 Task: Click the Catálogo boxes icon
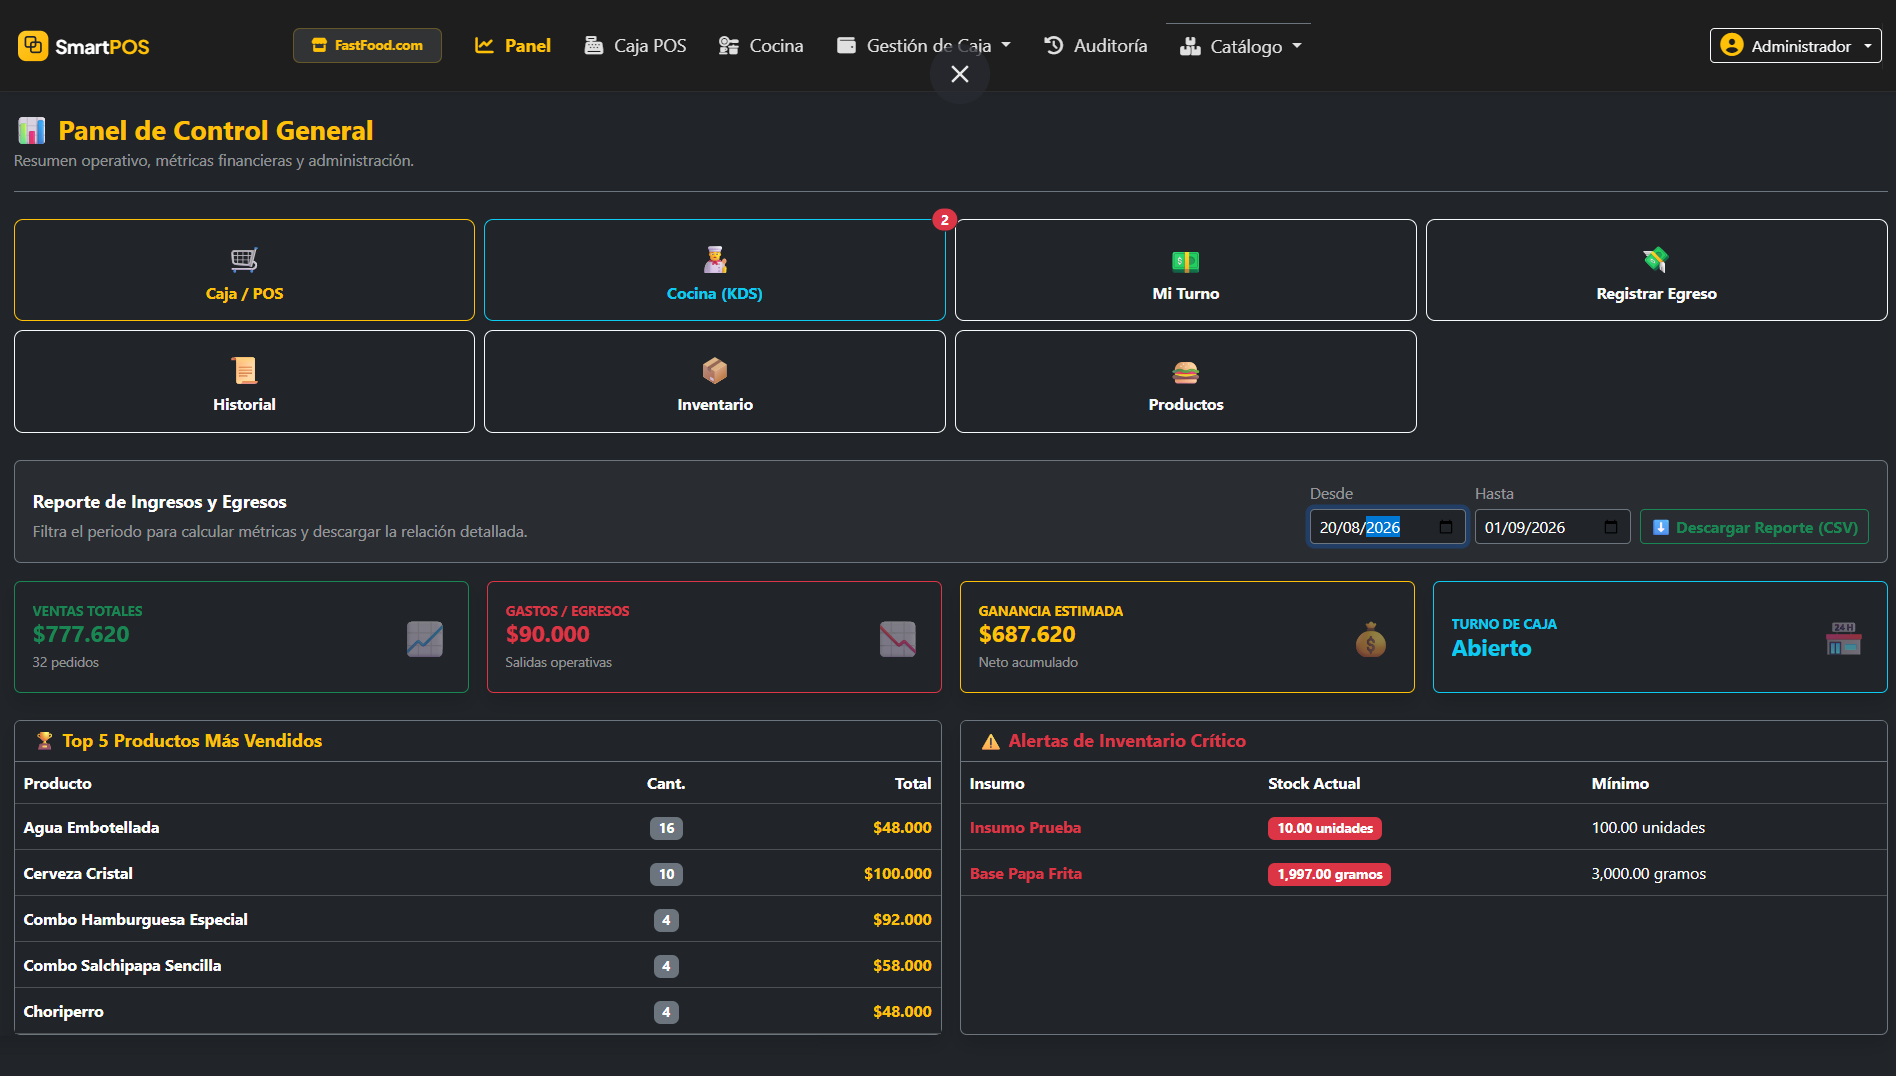1190,46
